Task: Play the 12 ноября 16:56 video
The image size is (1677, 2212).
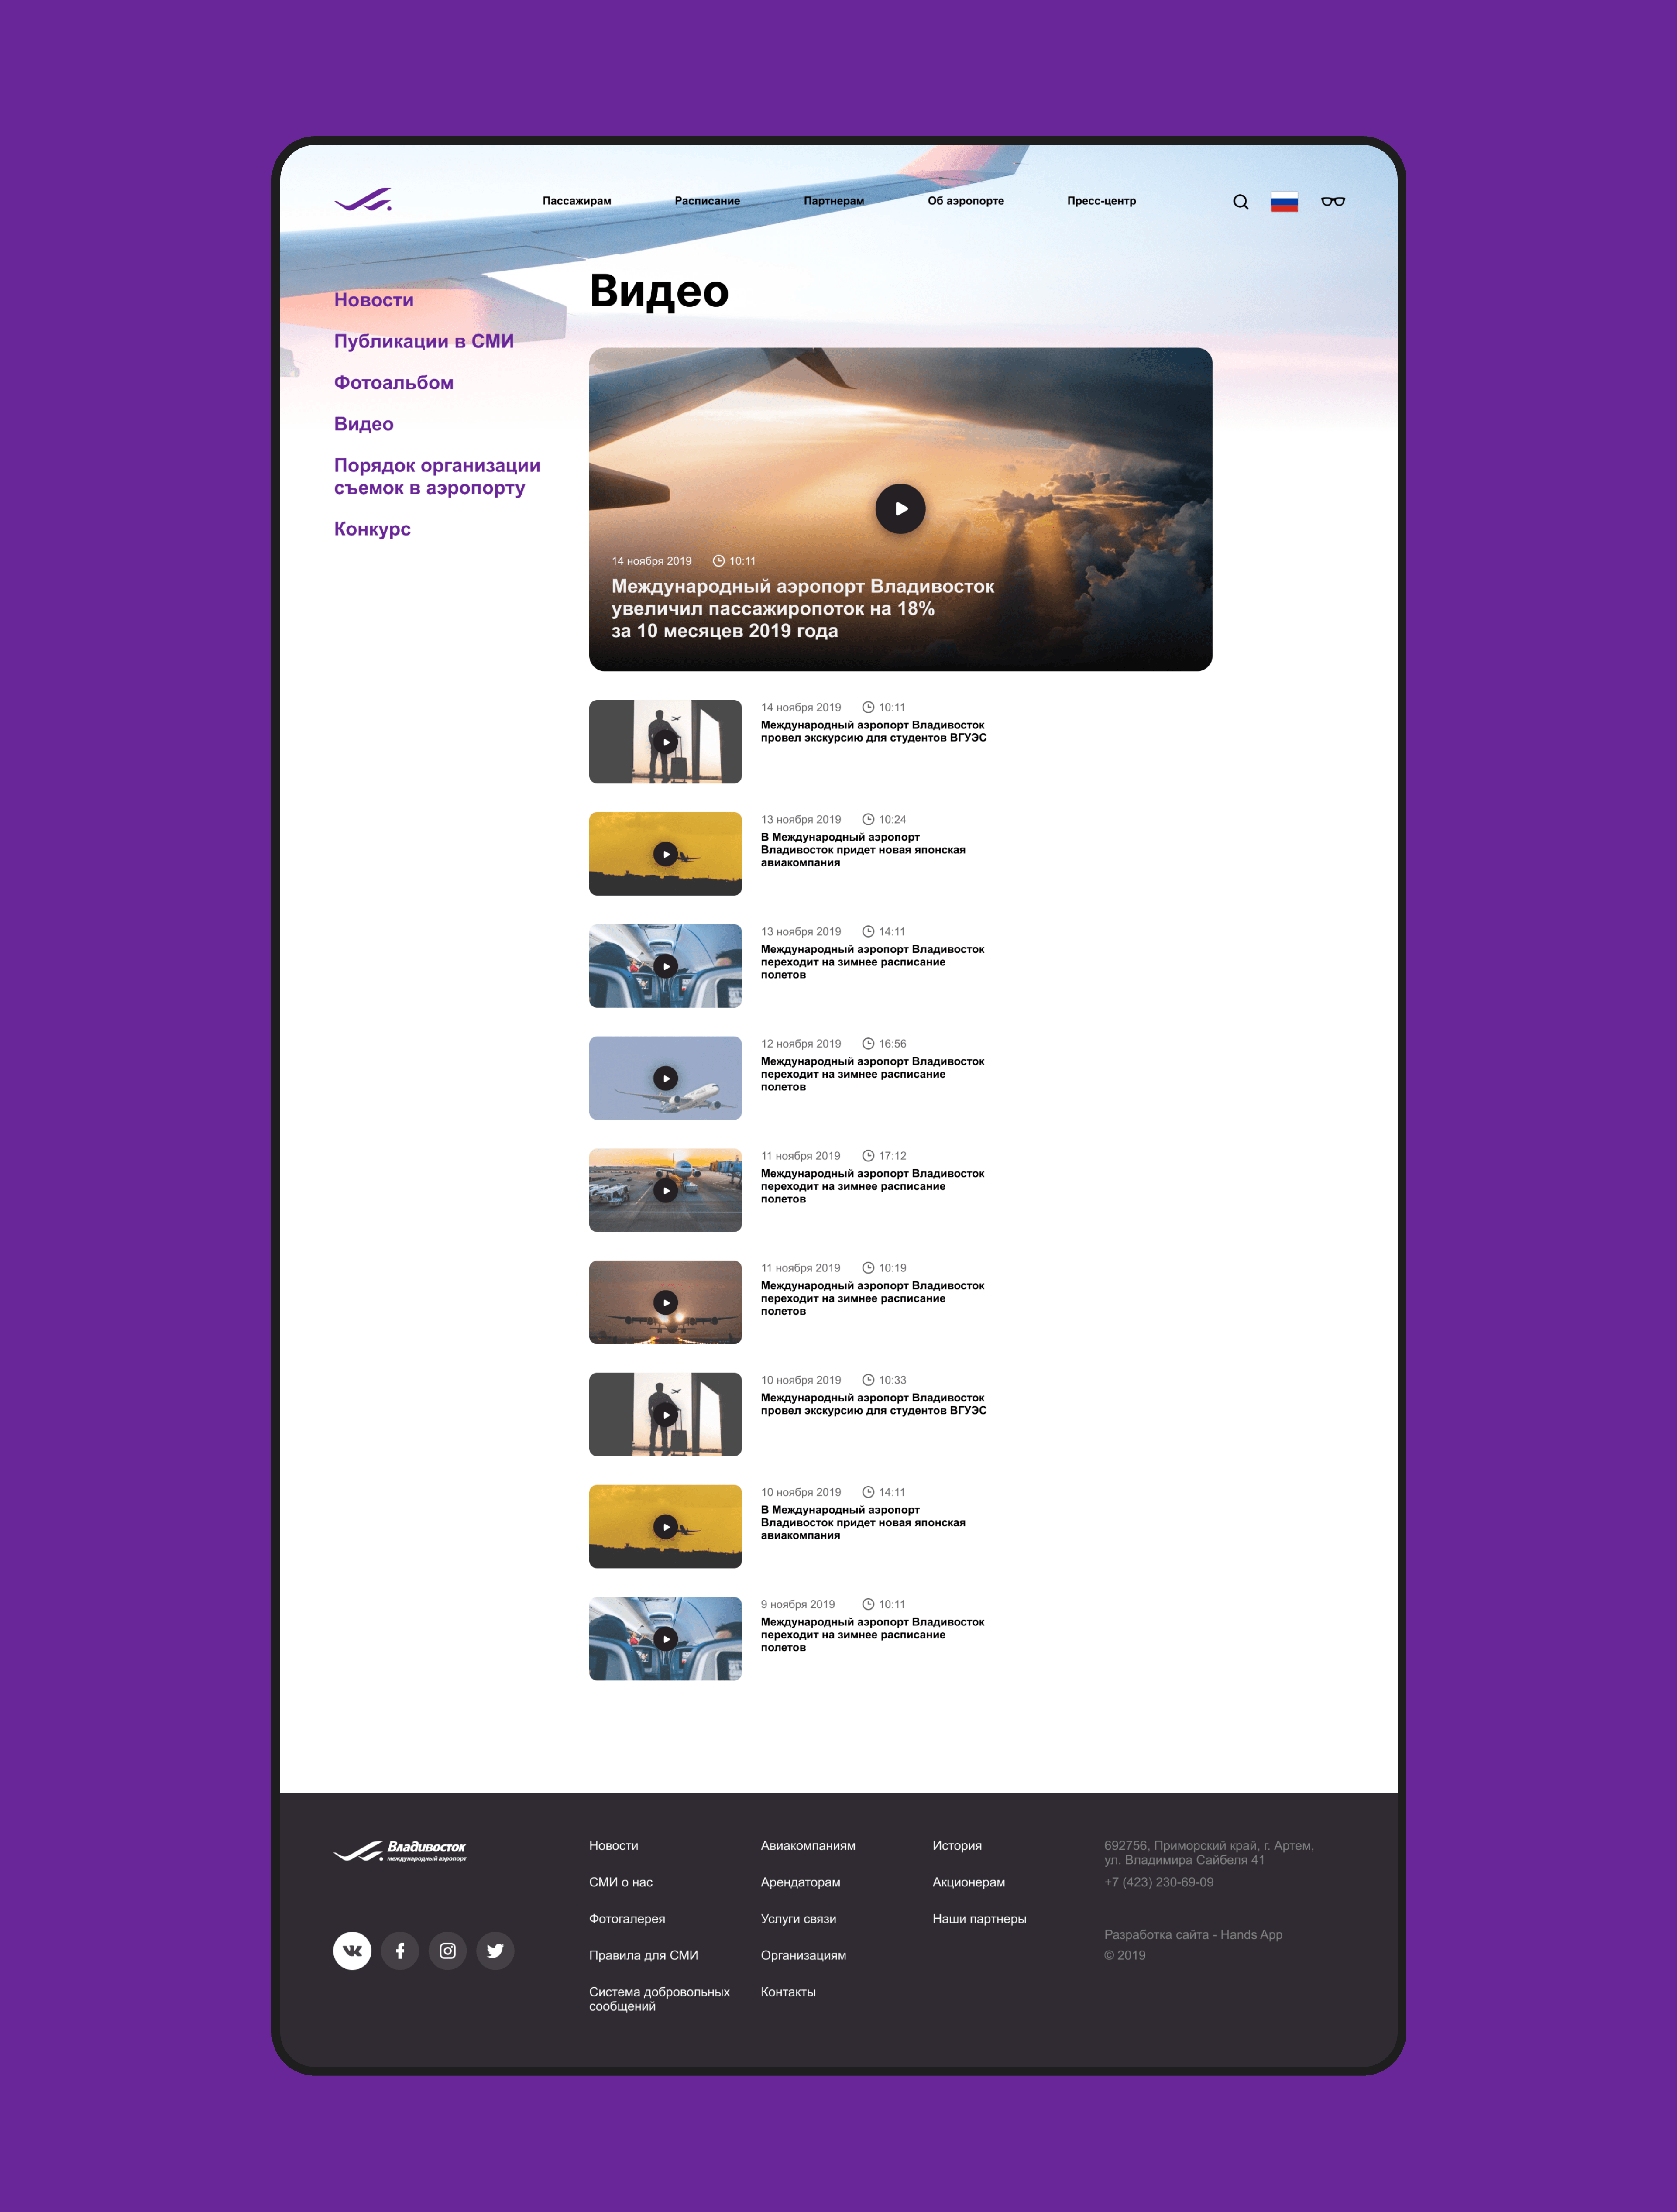Action: point(665,1078)
